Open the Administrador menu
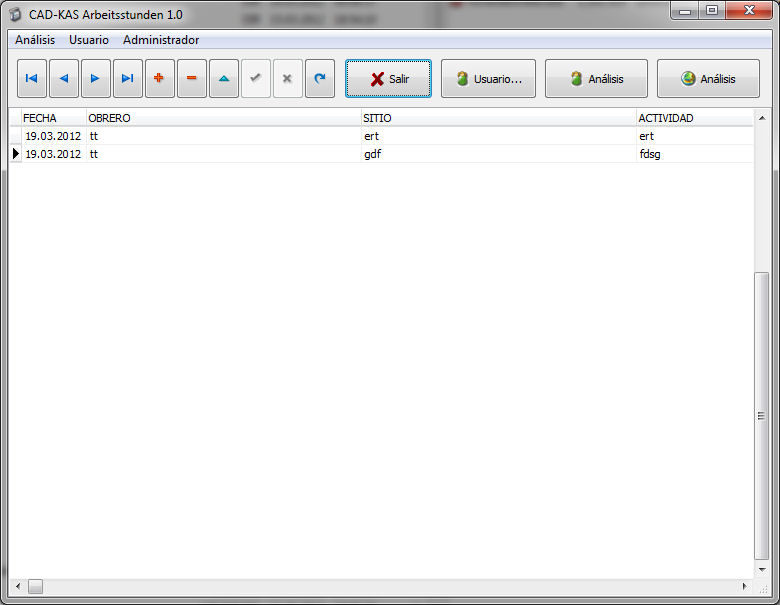 pos(161,40)
